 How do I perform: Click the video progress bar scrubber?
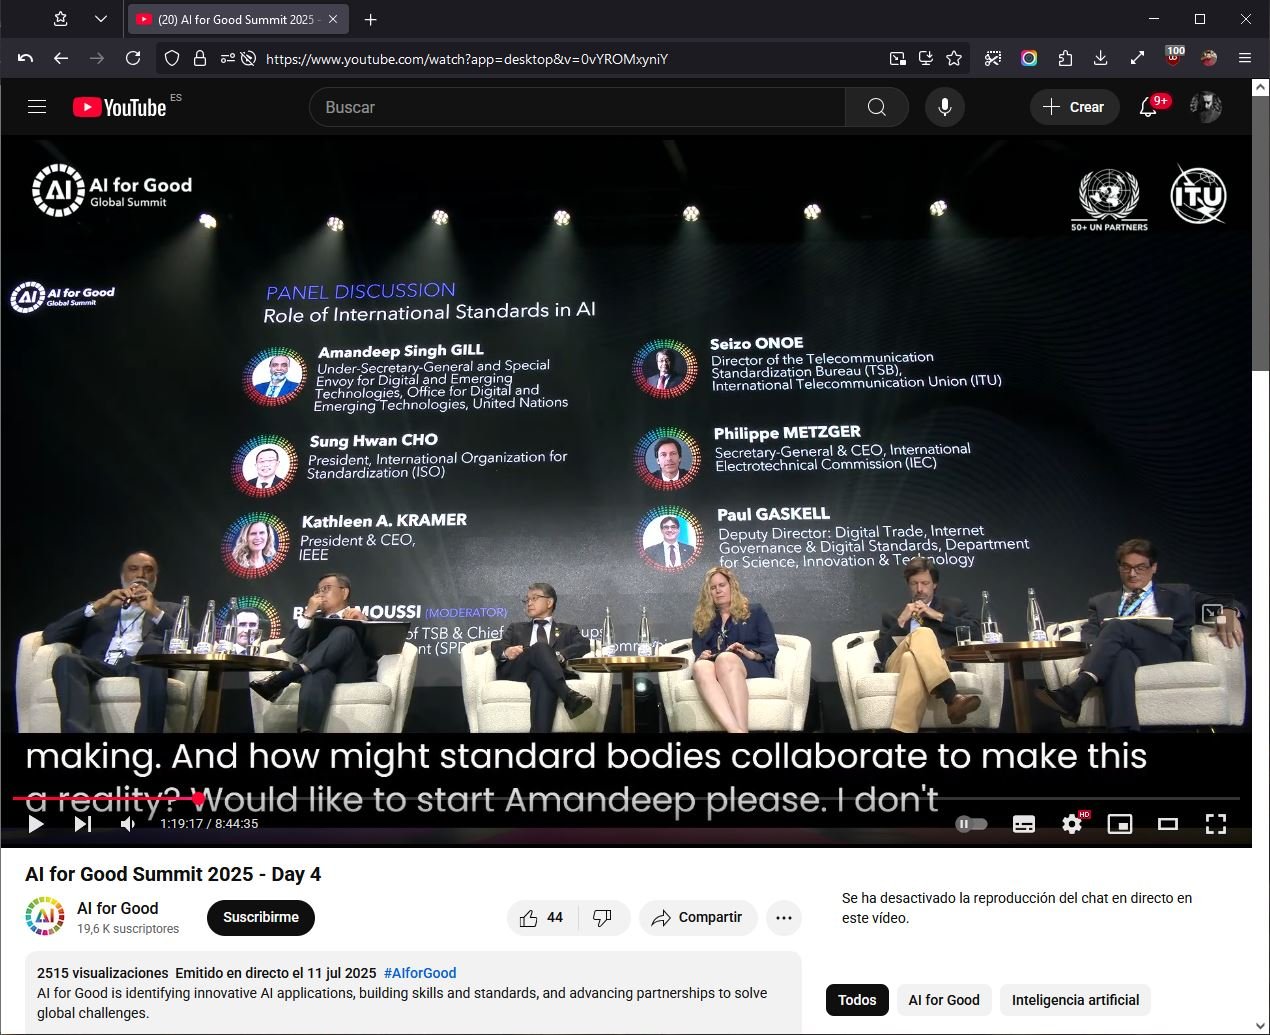pos(199,798)
